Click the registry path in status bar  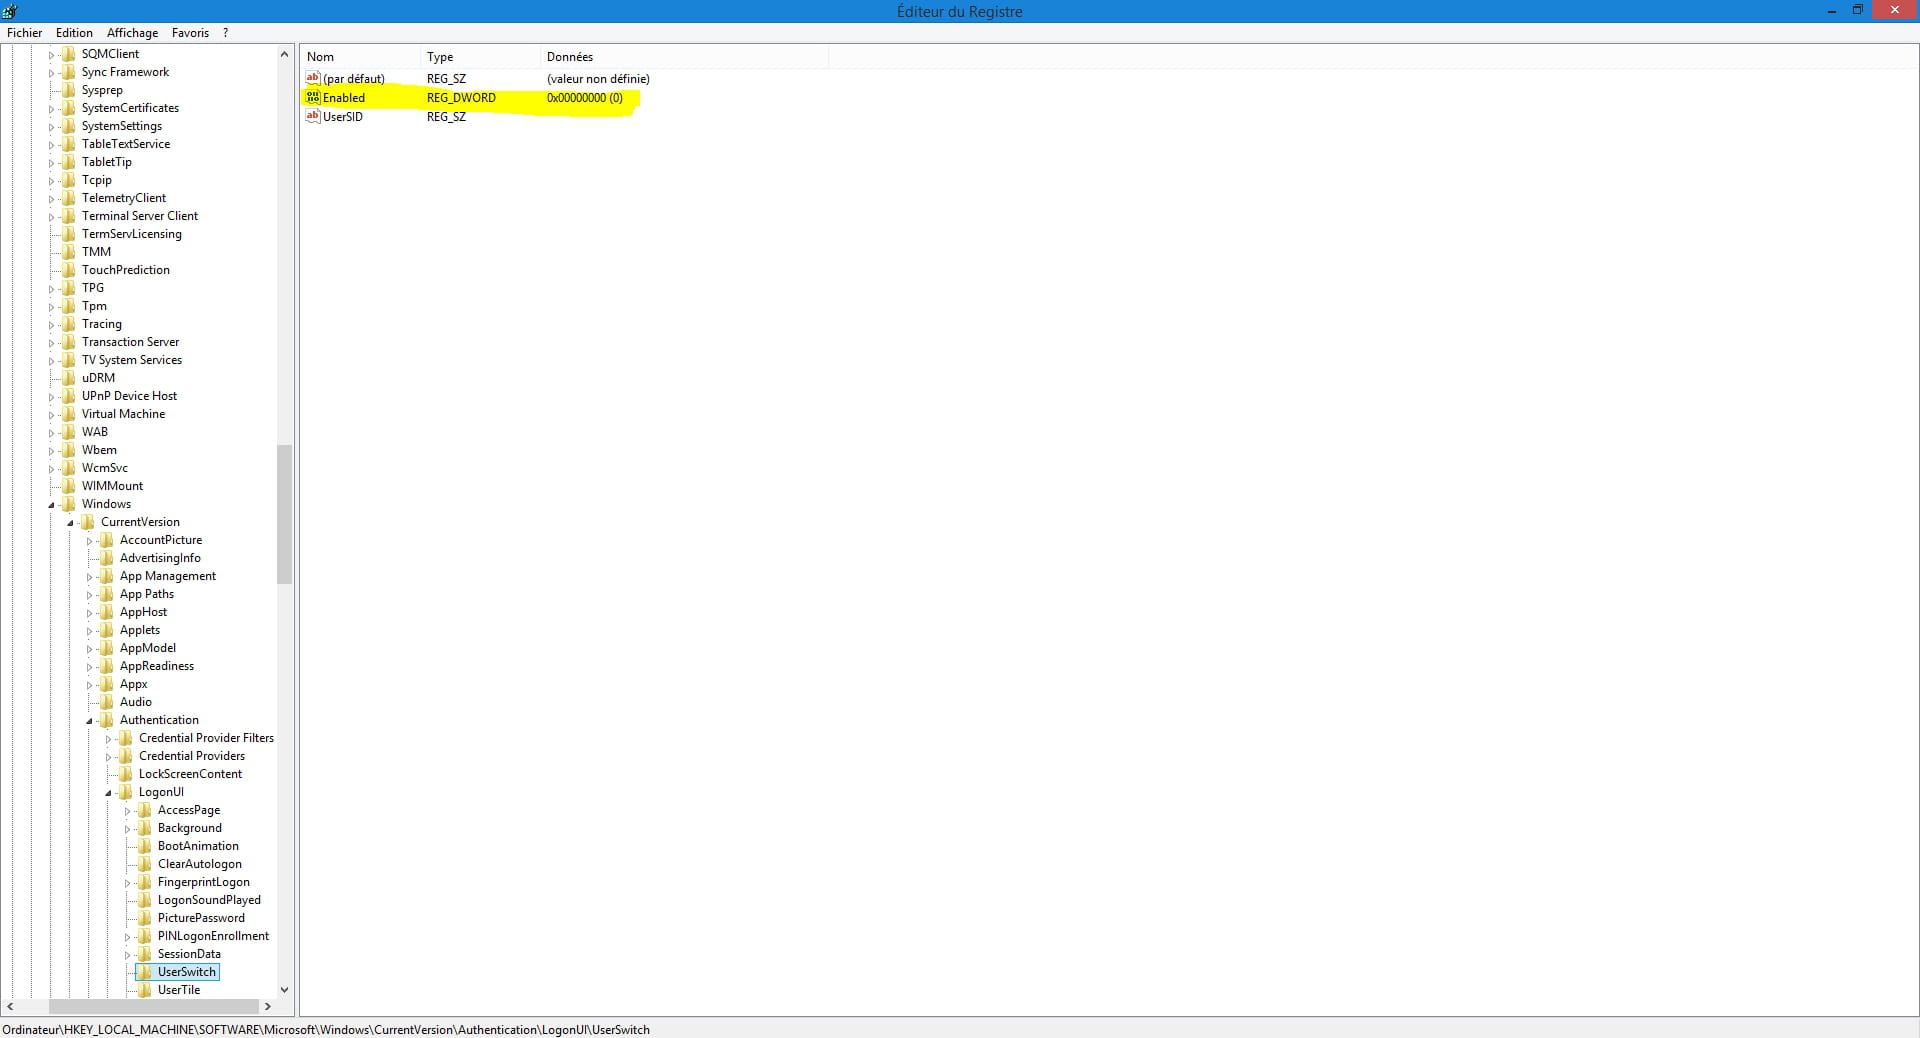pyautogui.click(x=326, y=1029)
